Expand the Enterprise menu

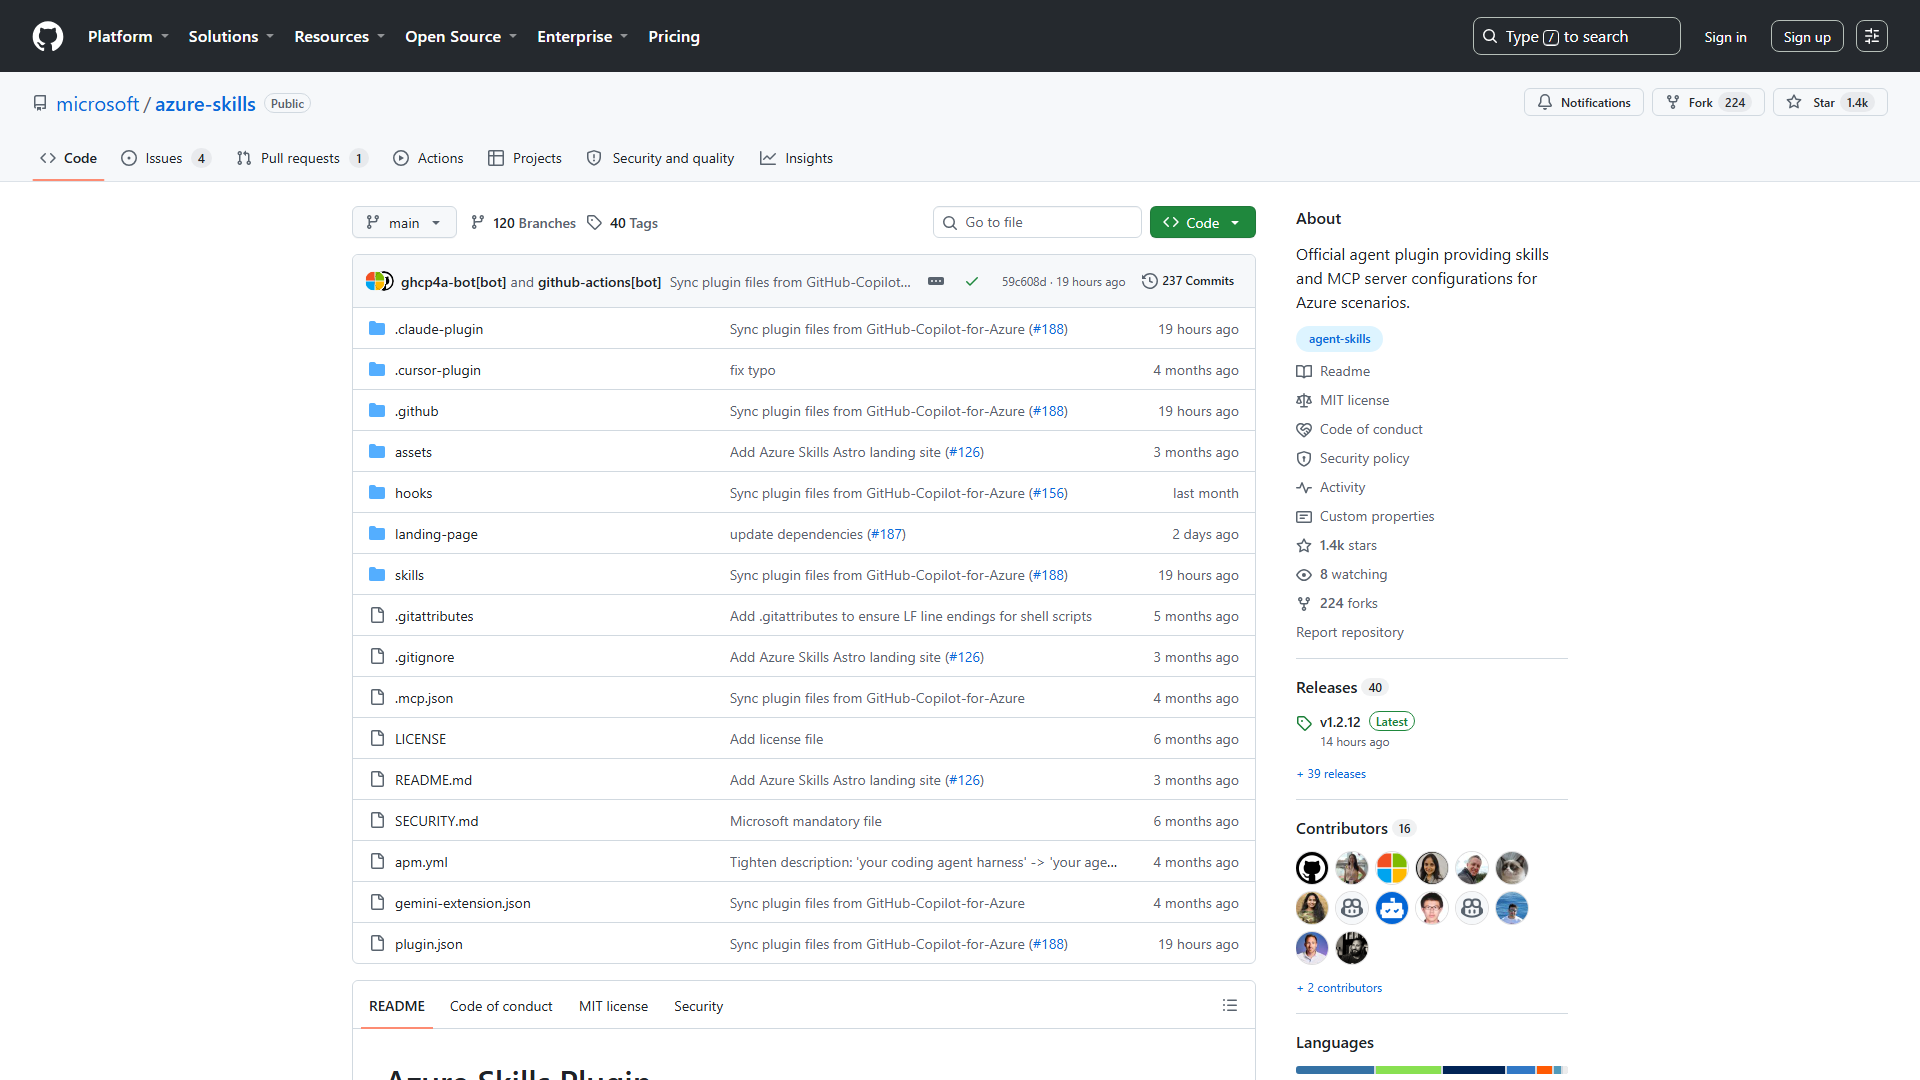click(582, 36)
